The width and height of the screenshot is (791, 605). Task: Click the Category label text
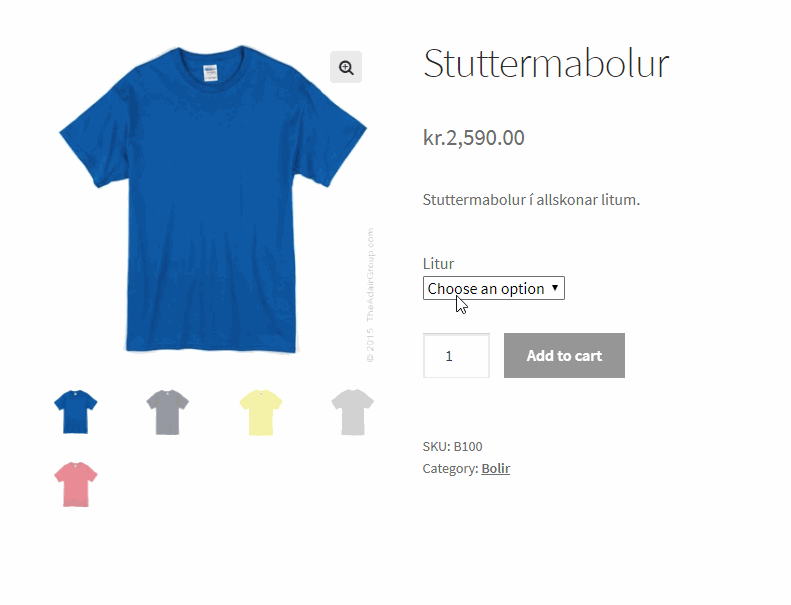point(450,469)
